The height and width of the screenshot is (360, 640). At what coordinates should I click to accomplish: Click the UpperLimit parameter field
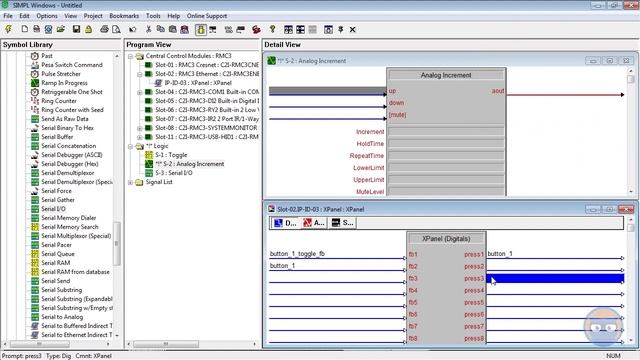(x=446, y=180)
